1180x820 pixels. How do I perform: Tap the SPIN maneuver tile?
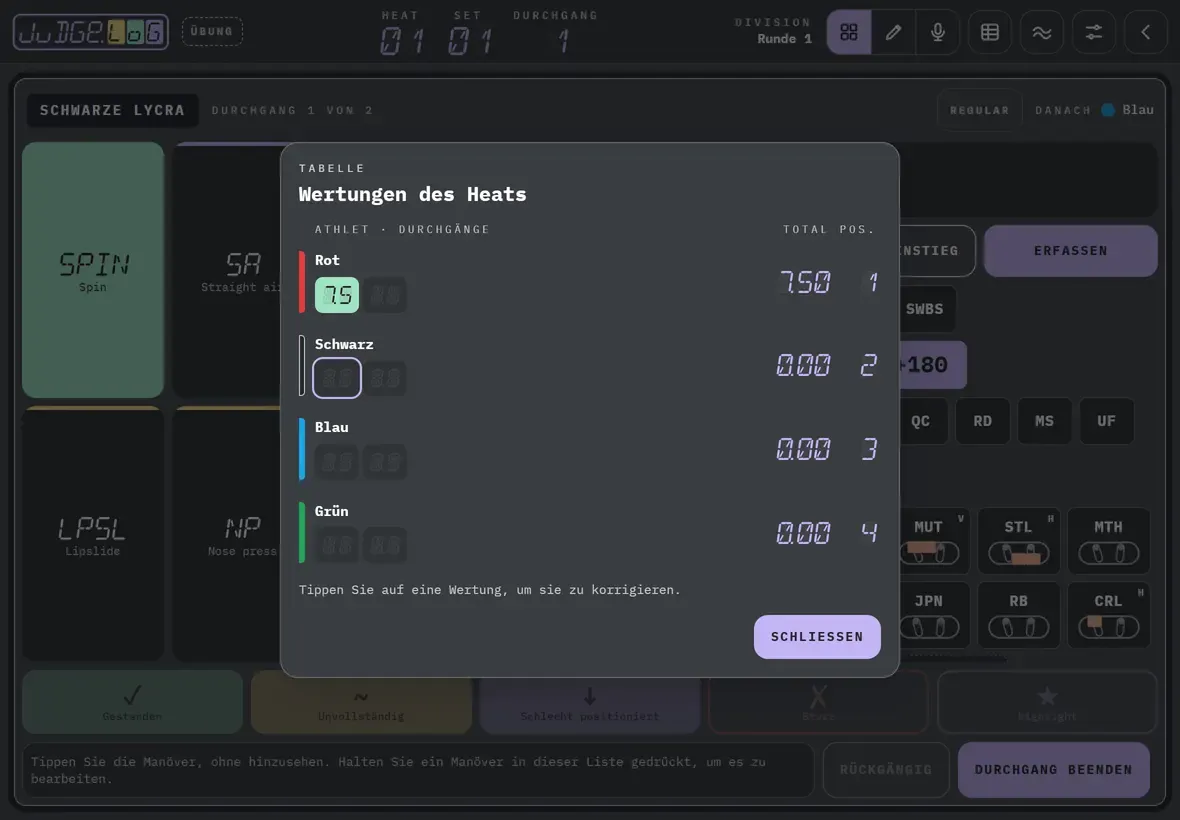coord(93,270)
